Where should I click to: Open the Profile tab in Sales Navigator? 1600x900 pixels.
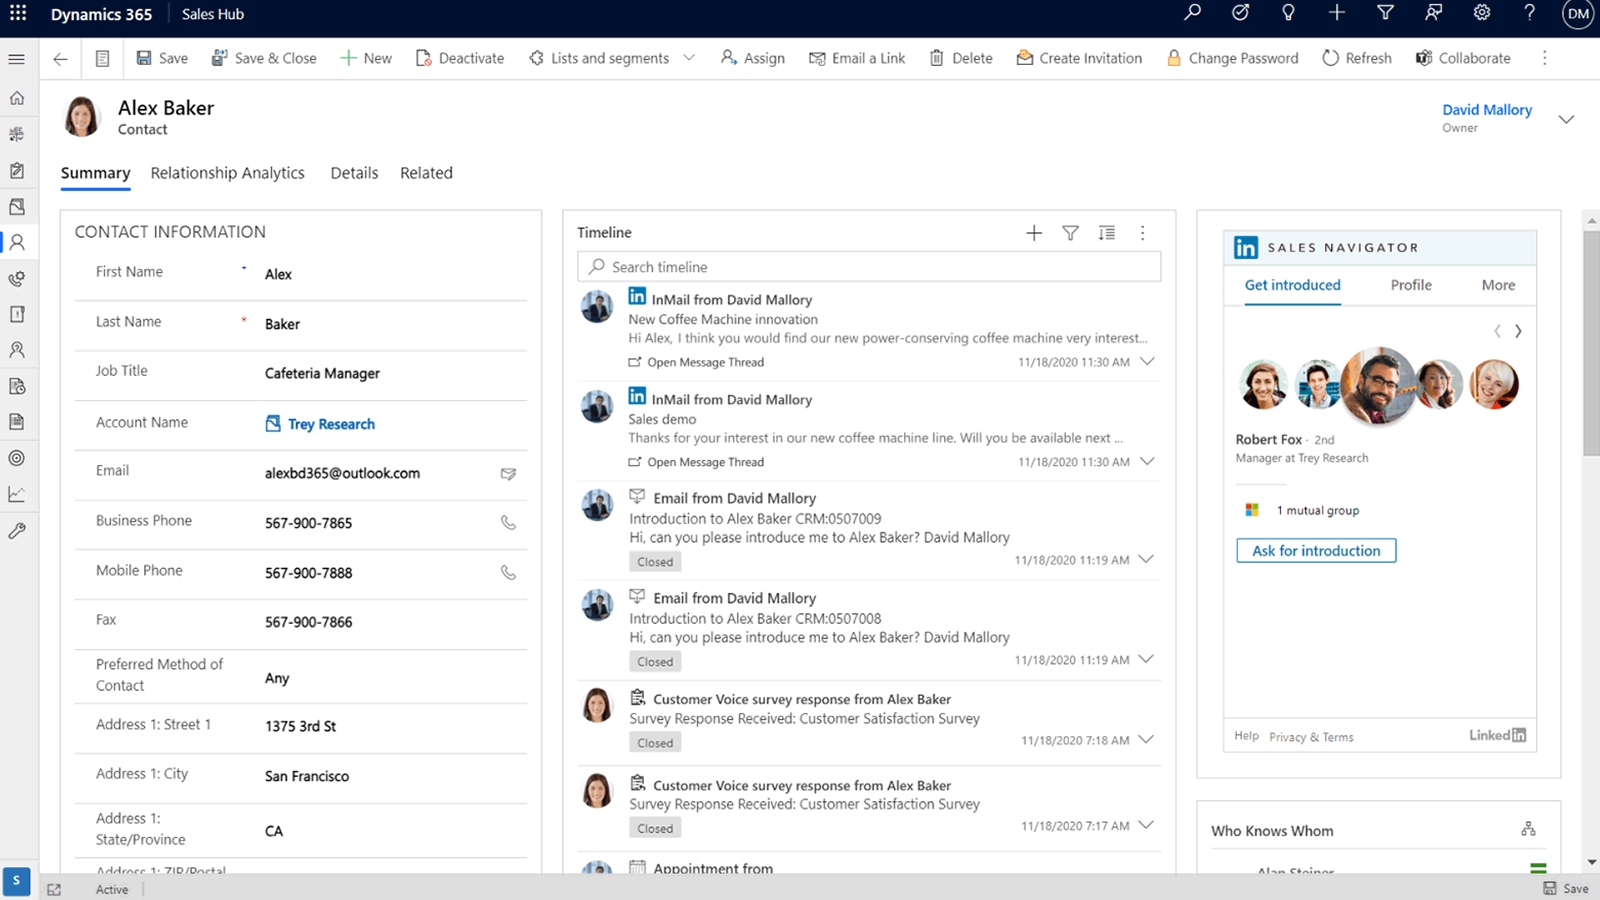[1410, 285]
